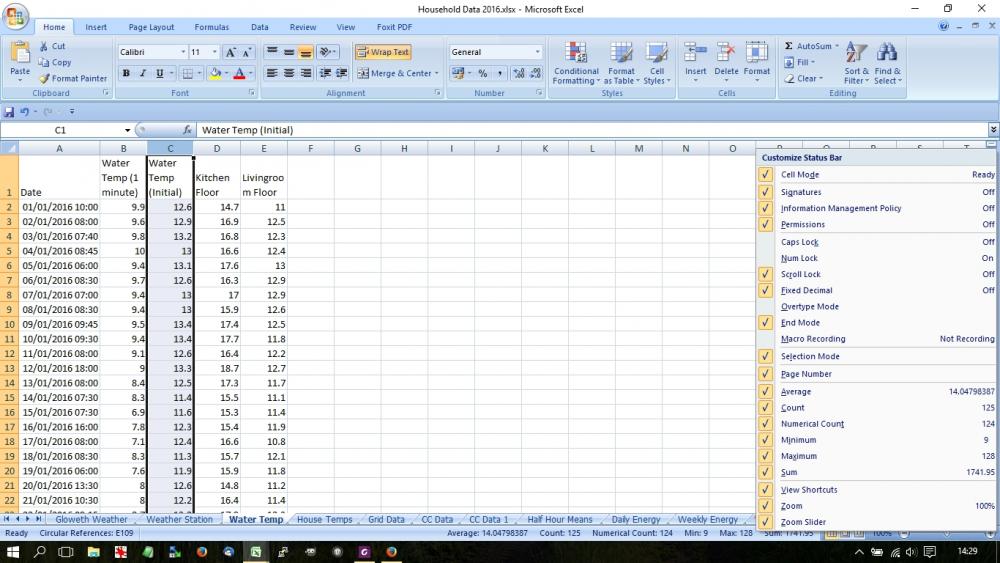Open the font size dropdown
1000x563 pixels.
click(x=215, y=52)
